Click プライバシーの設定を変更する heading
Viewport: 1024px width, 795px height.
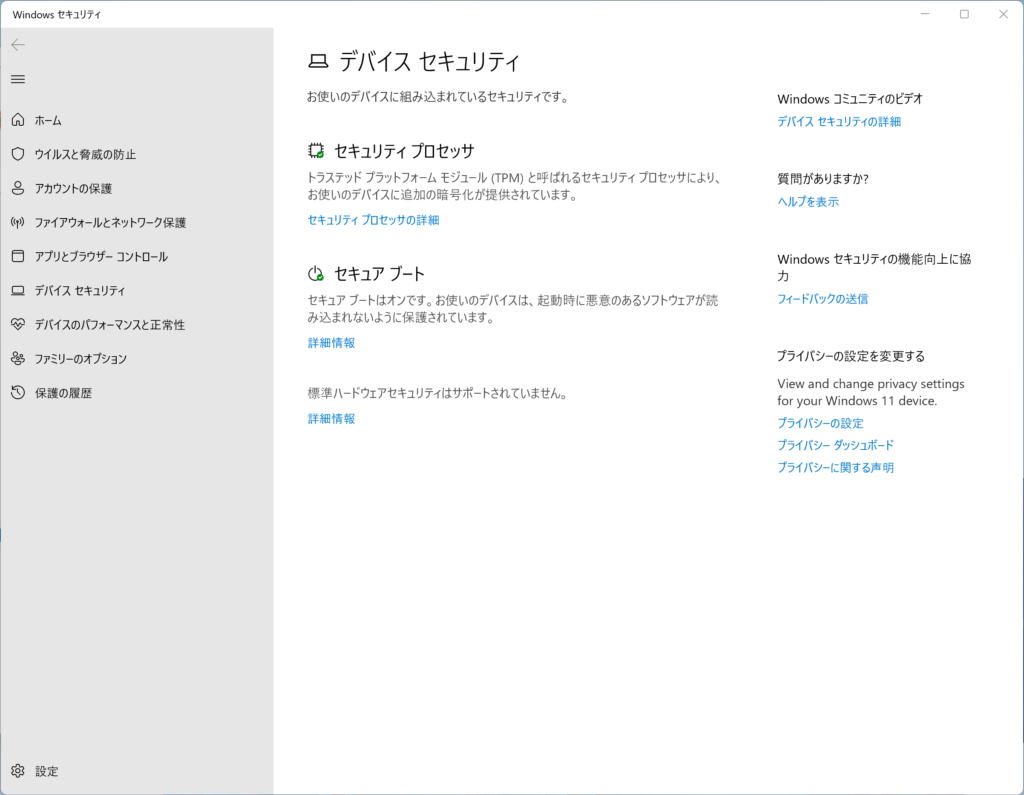pyautogui.click(x=851, y=356)
